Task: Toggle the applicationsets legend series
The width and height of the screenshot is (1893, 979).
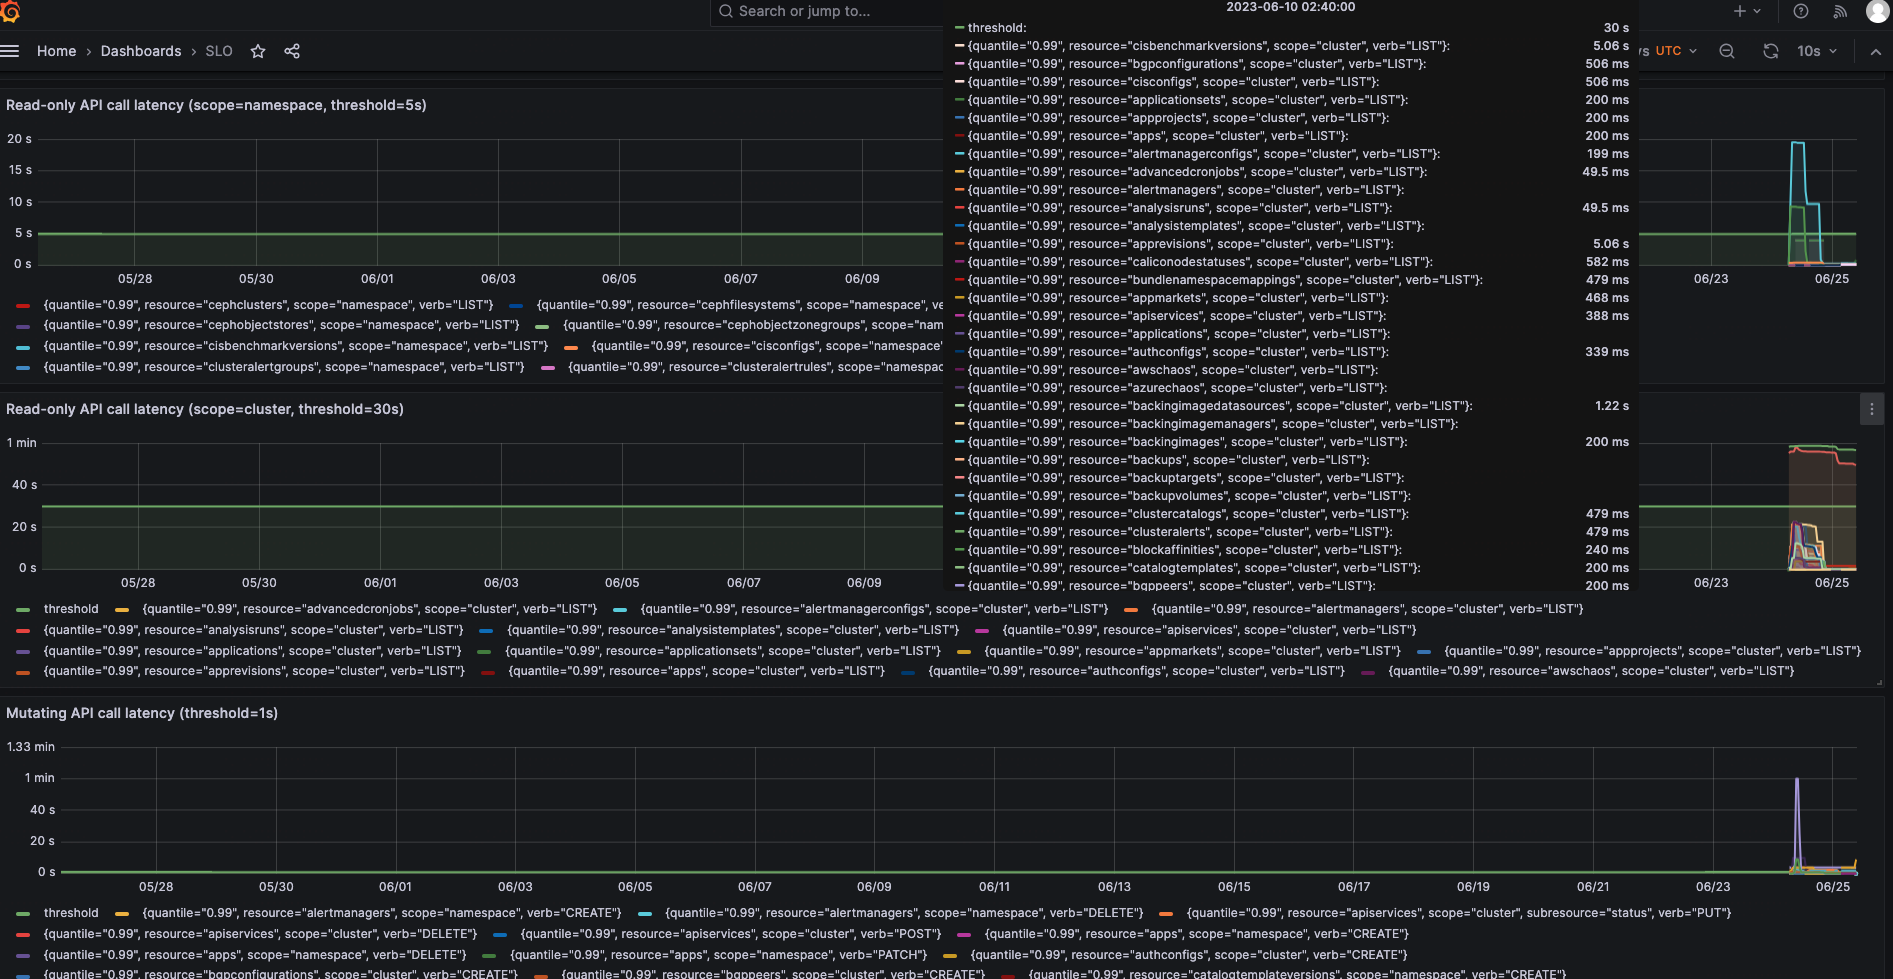Action: click(x=723, y=651)
